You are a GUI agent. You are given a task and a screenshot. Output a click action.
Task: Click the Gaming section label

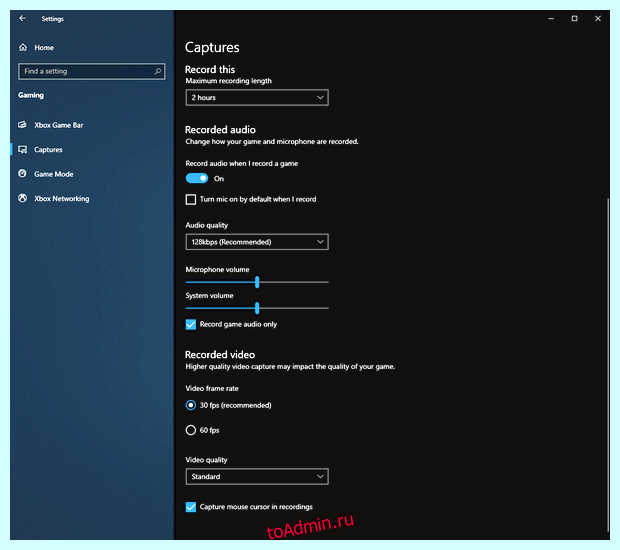(x=31, y=95)
